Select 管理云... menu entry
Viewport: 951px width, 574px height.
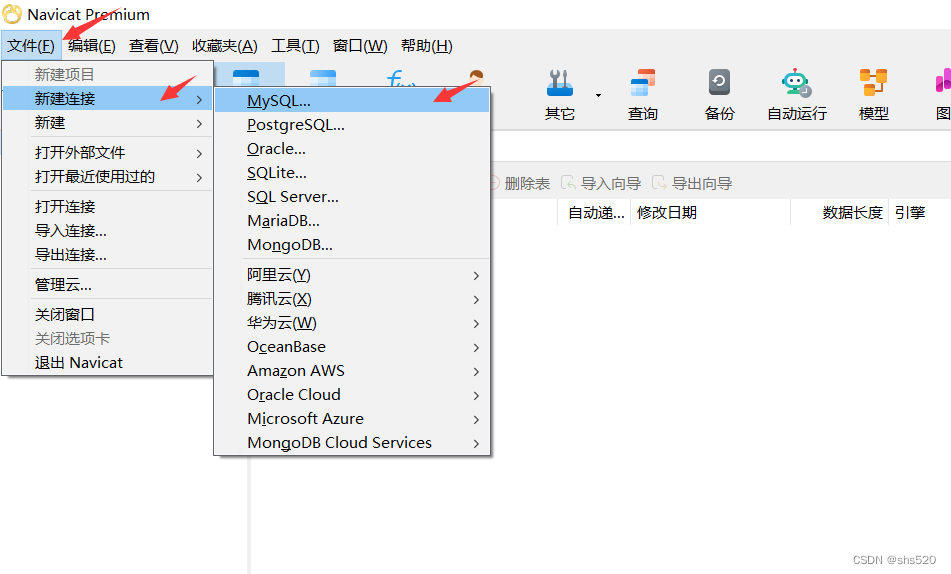107,285
